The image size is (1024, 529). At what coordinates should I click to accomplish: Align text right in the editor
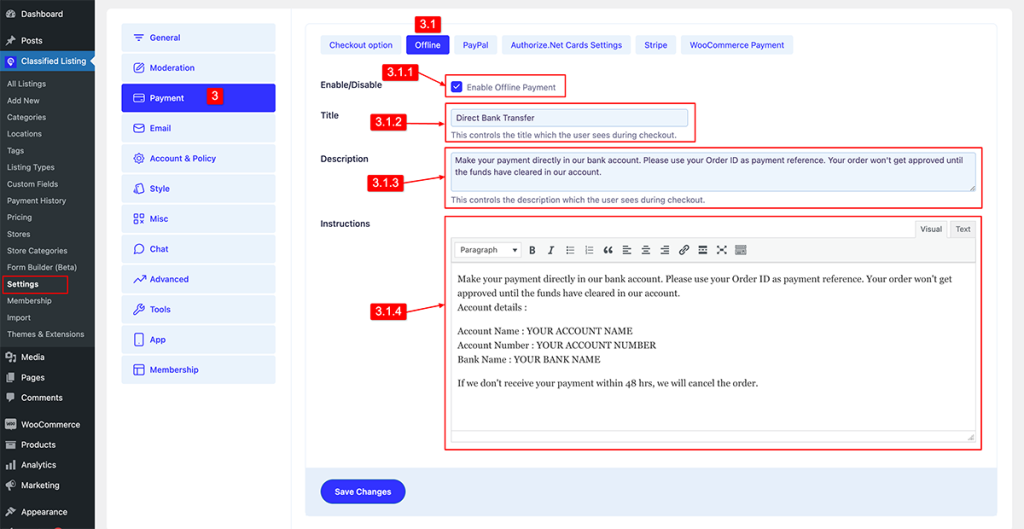click(665, 250)
